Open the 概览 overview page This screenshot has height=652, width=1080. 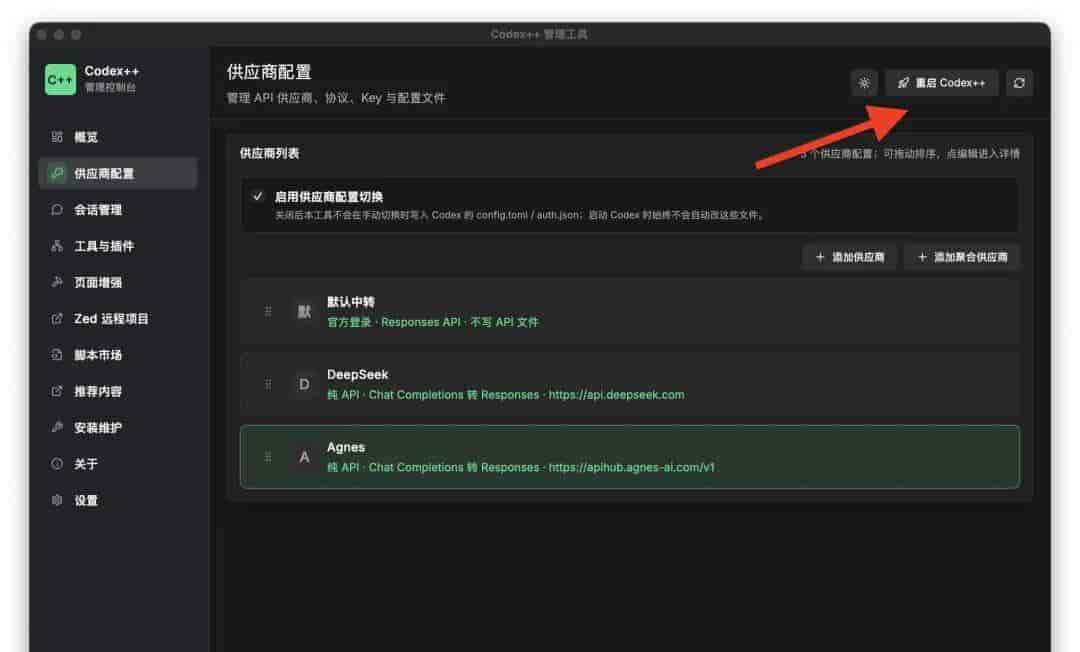point(118,137)
